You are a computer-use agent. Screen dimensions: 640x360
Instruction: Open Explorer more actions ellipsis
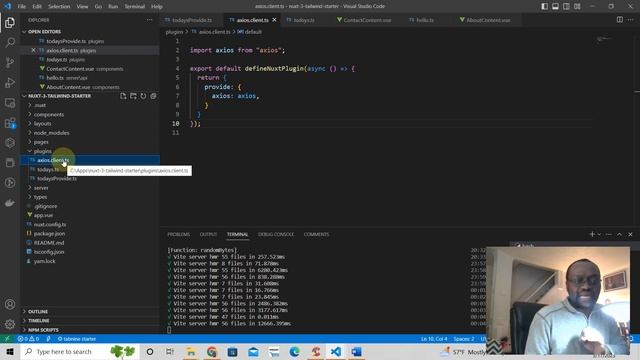(150, 20)
